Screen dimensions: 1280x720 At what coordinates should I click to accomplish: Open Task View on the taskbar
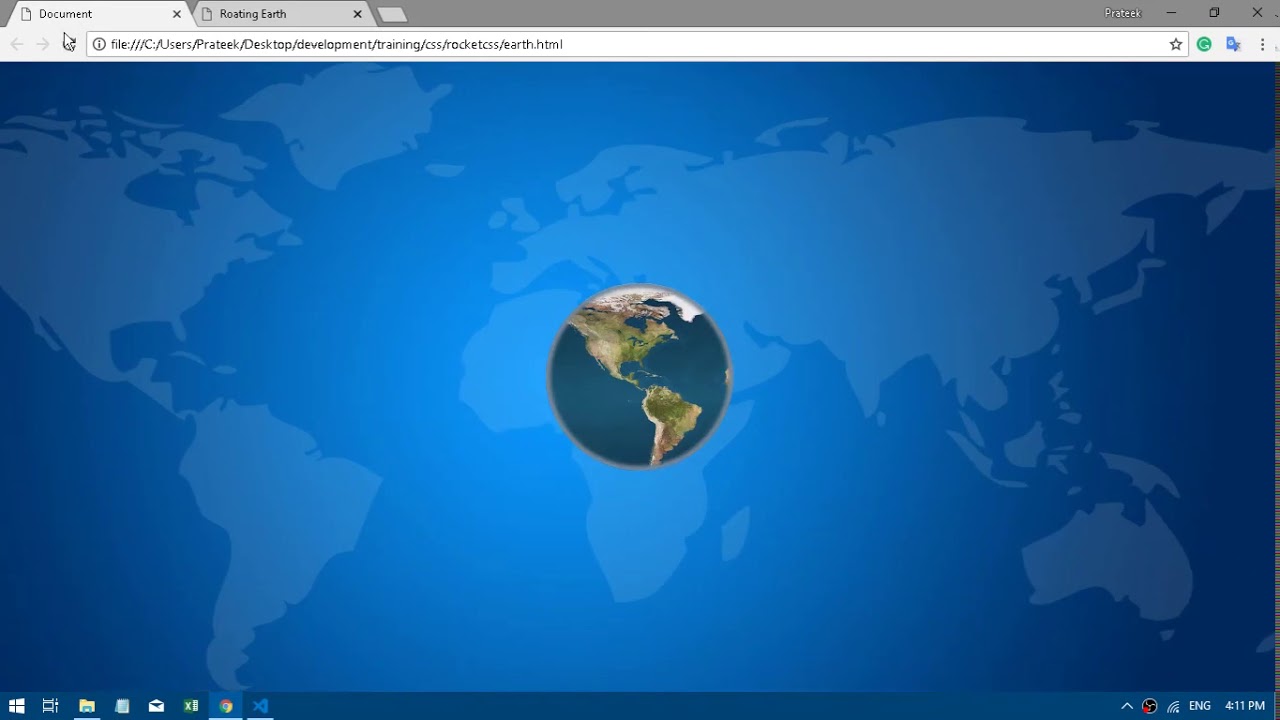(50, 706)
